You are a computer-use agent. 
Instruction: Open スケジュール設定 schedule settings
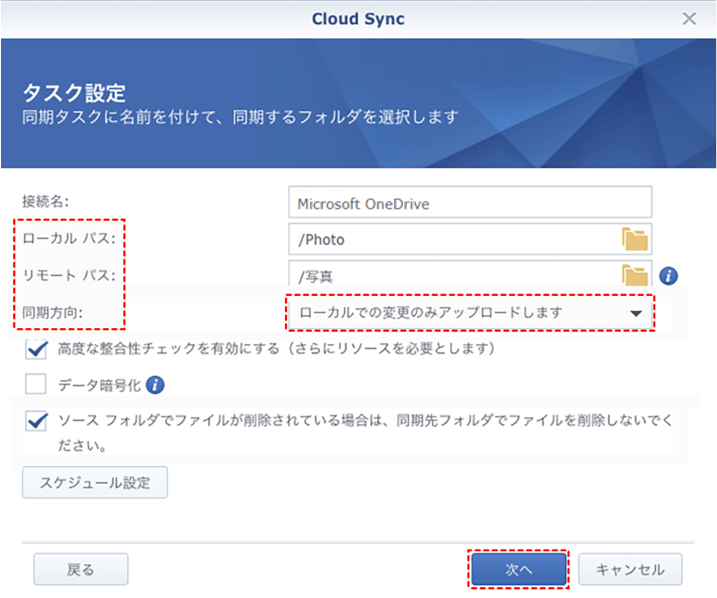(x=95, y=482)
